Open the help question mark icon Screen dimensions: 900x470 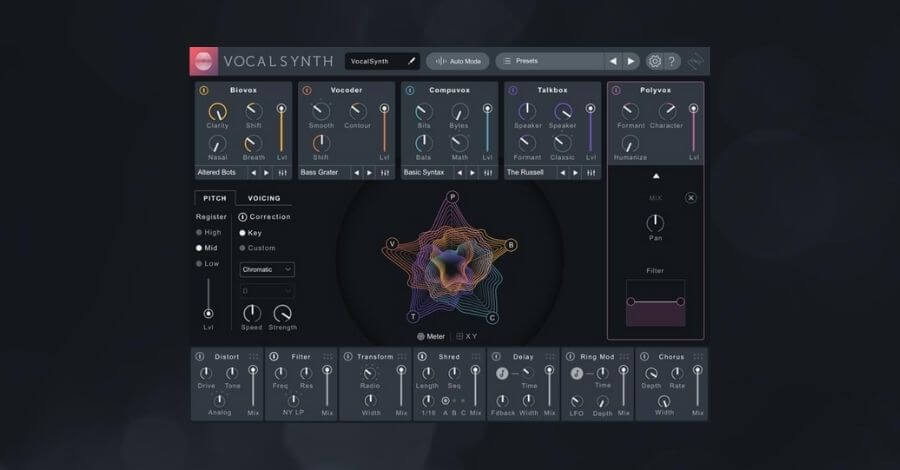pos(672,61)
